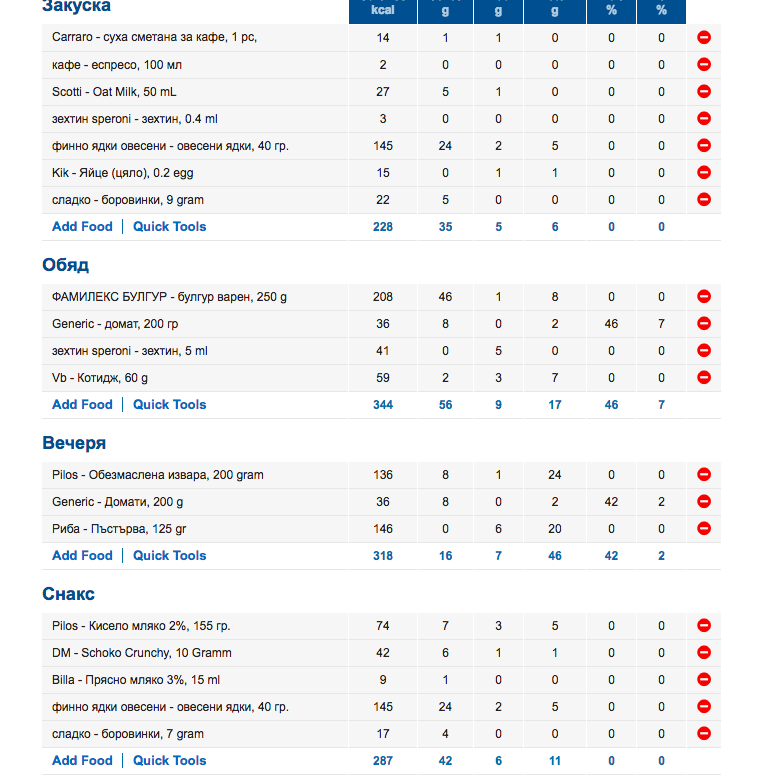The image size is (774, 782).
Task: Delete the Kik Яйце entry
Action: (703, 173)
